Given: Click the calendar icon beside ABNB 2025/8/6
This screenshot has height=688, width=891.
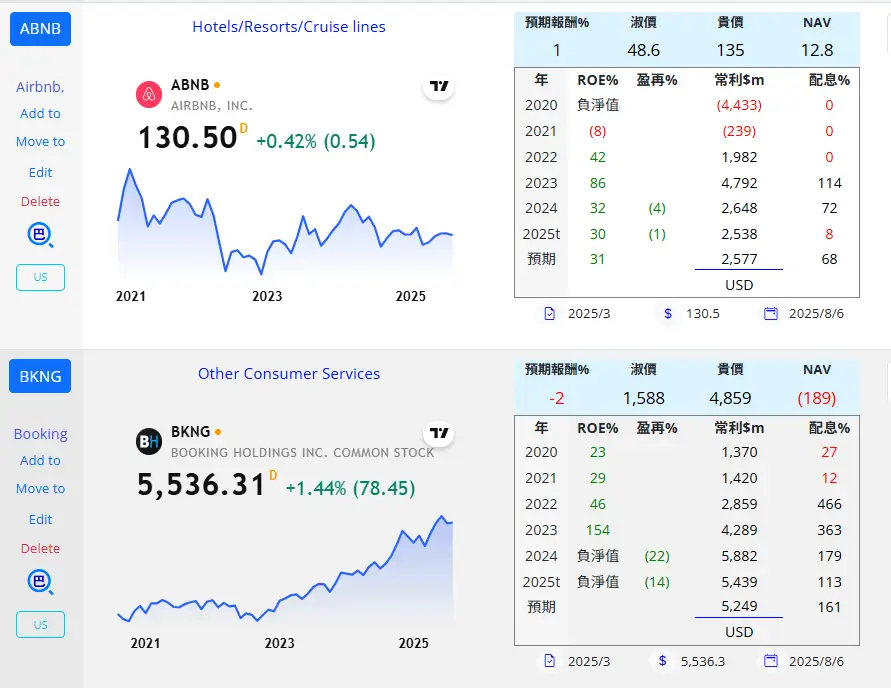Looking at the screenshot, I should tap(771, 314).
